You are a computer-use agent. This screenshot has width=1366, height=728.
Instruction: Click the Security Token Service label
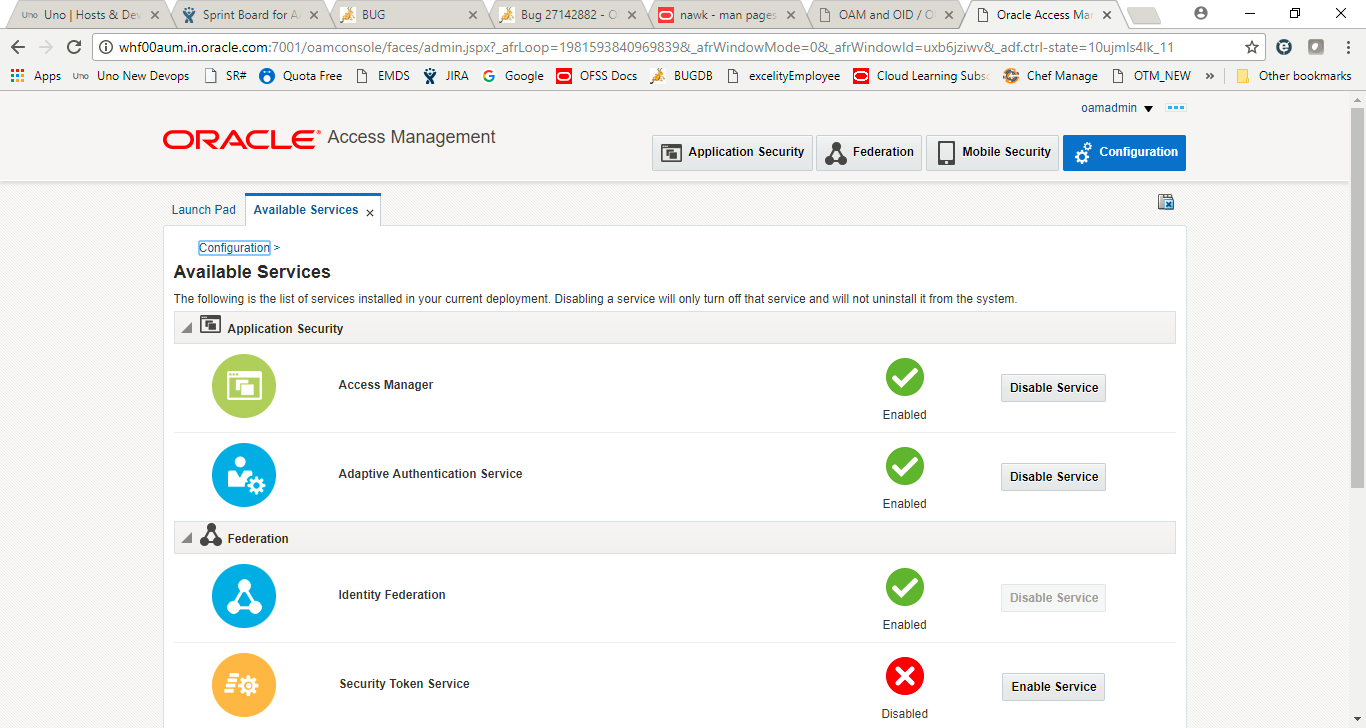(404, 684)
